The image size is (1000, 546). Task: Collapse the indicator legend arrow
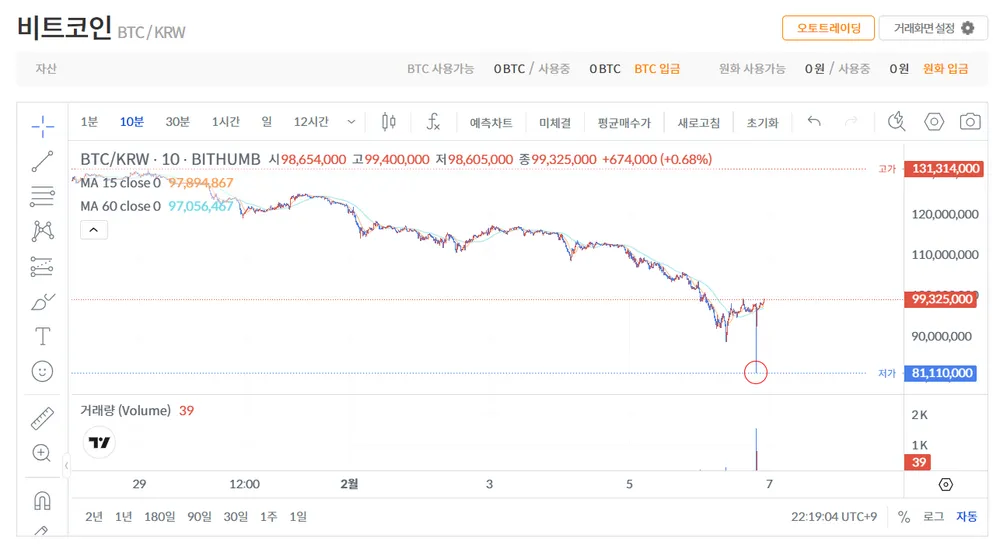click(x=94, y=230)
